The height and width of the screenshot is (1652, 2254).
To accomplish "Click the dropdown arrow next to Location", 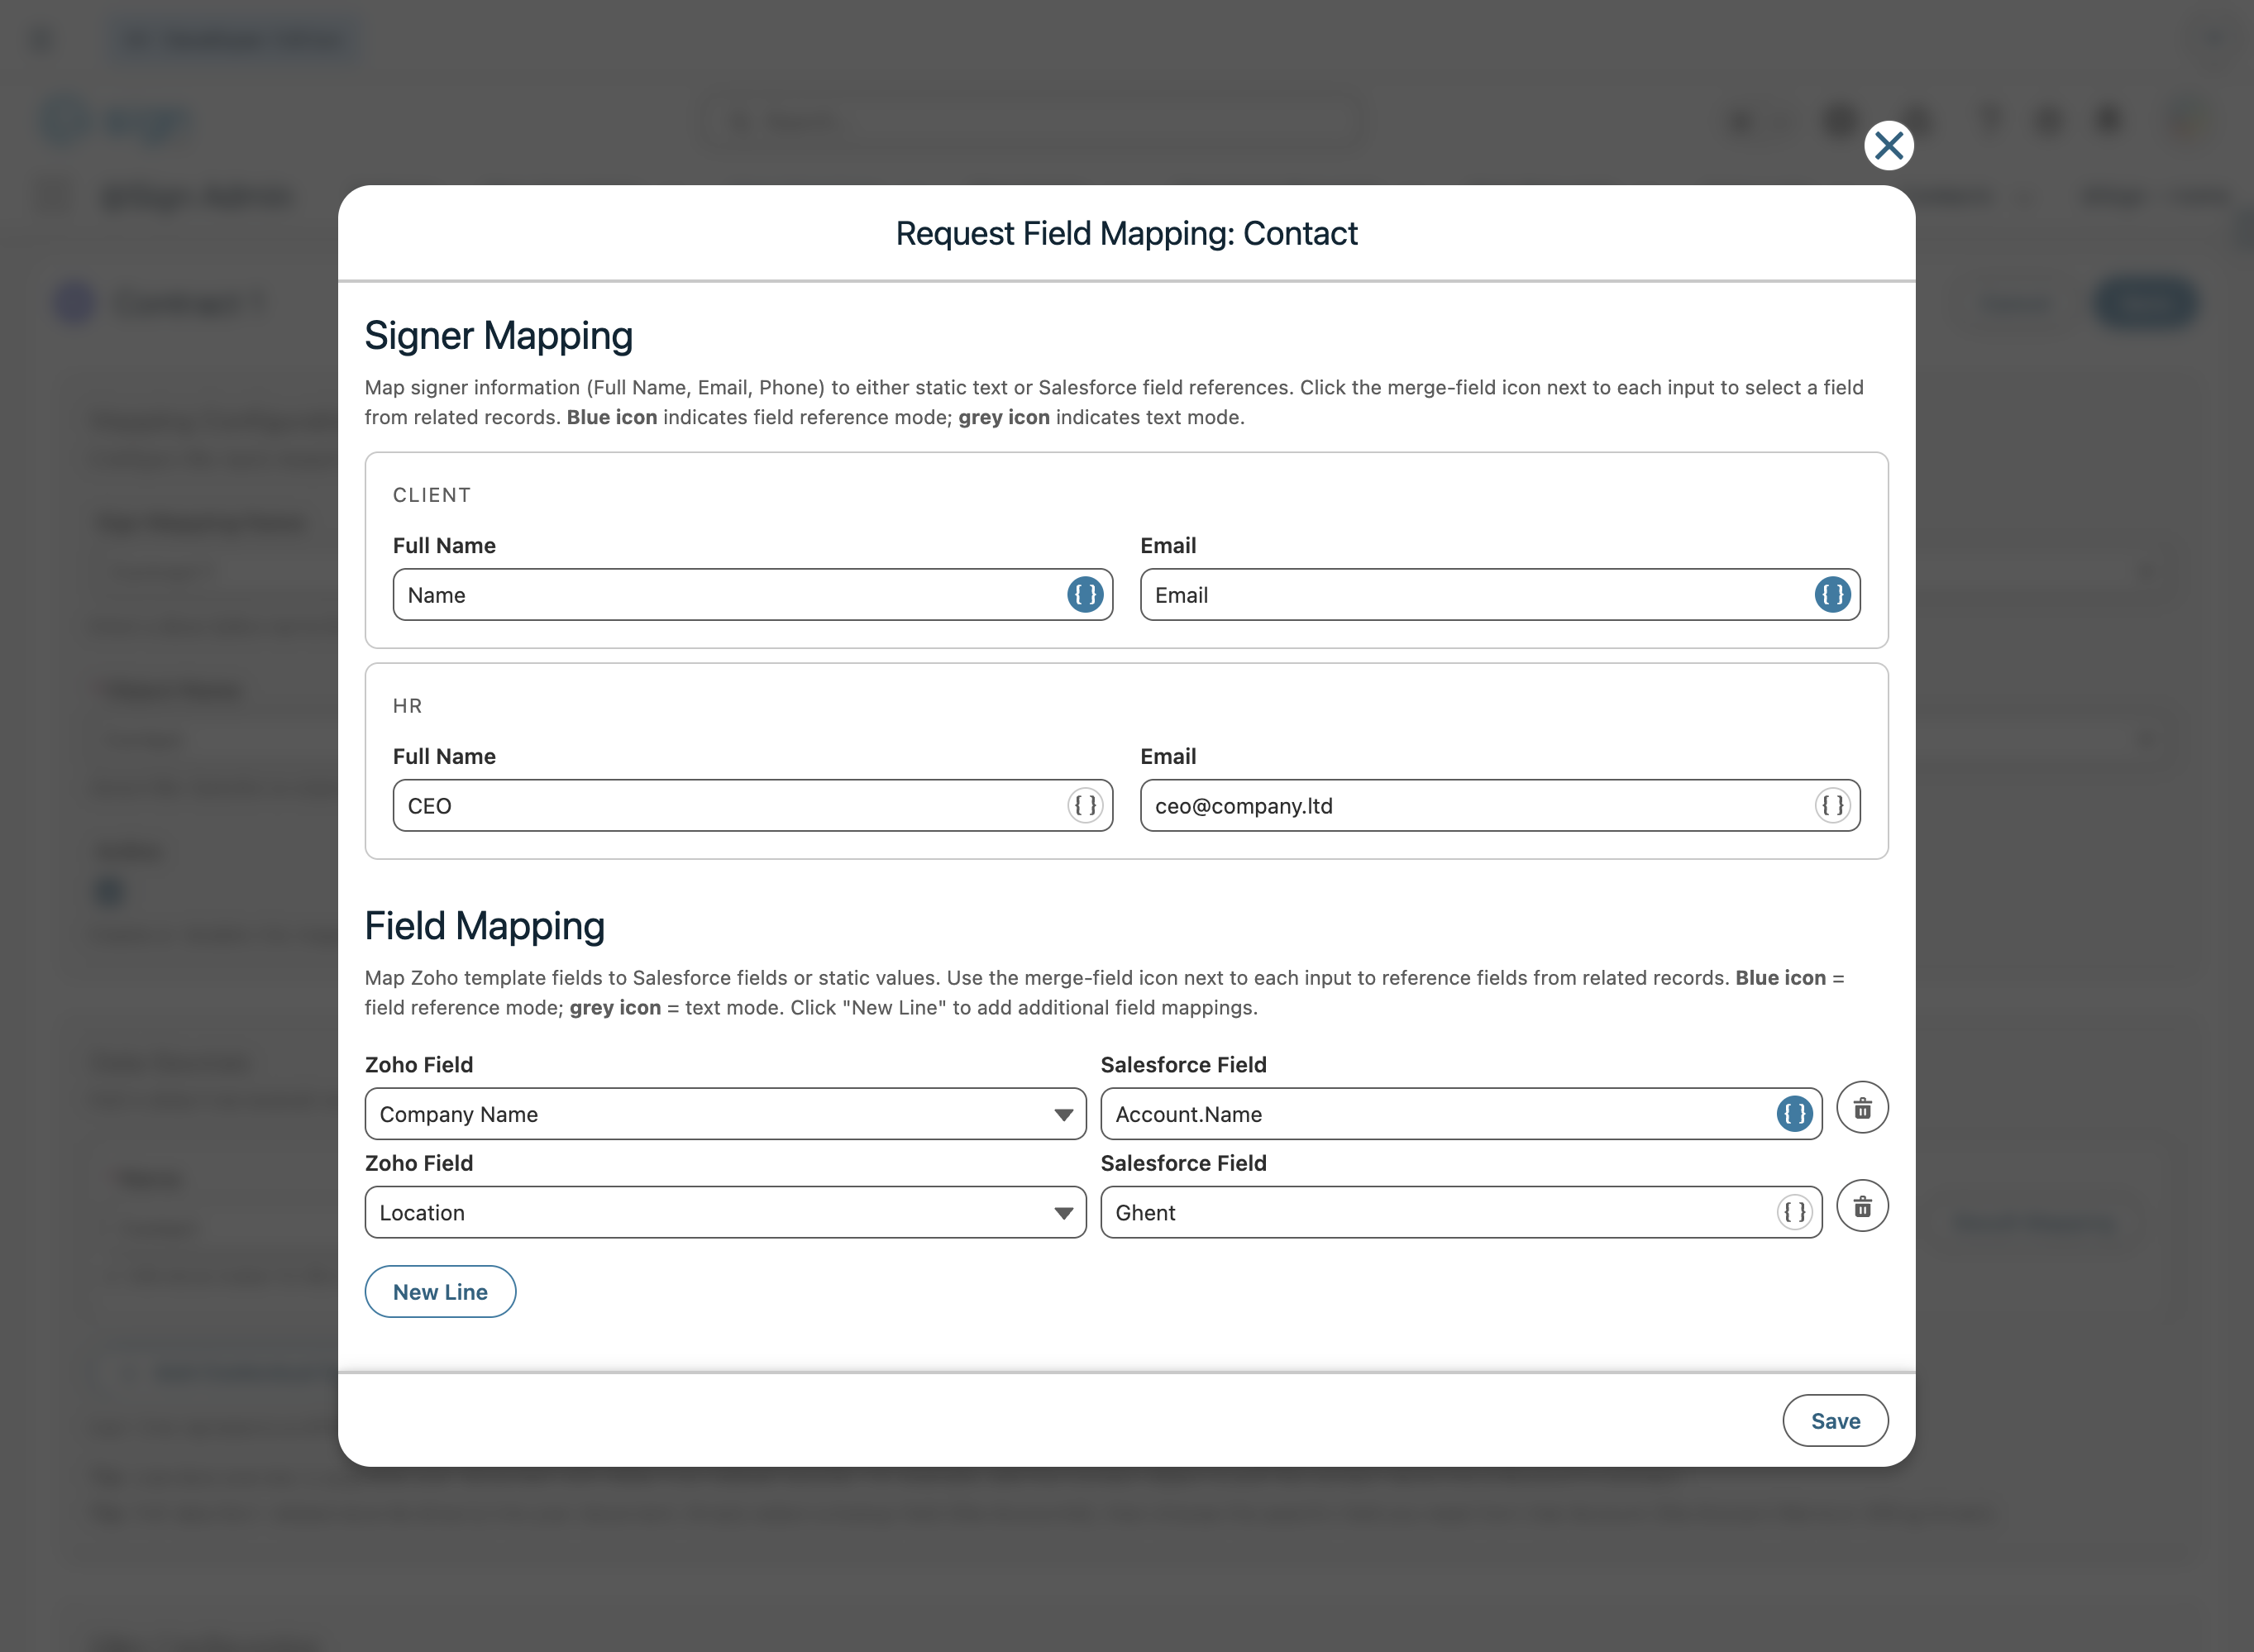I will pyautogui.click(x=1063, y=1214).
